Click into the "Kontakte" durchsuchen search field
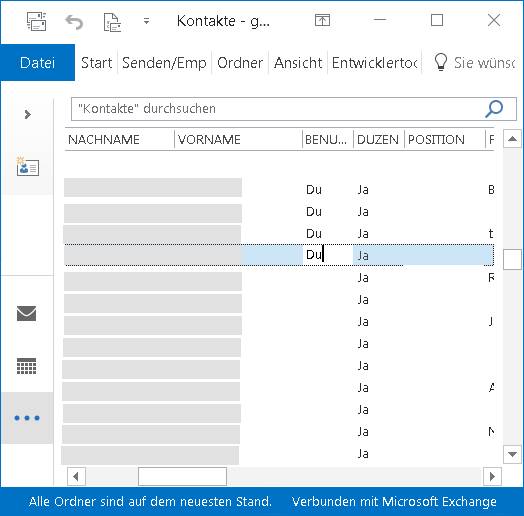The height and width of the screenshot is (516, 524). pos(277,109)
